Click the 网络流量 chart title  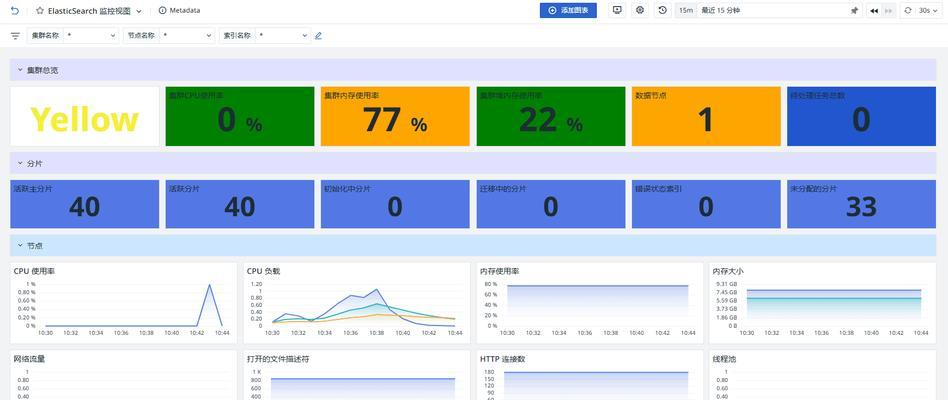[x=29, y=359]
